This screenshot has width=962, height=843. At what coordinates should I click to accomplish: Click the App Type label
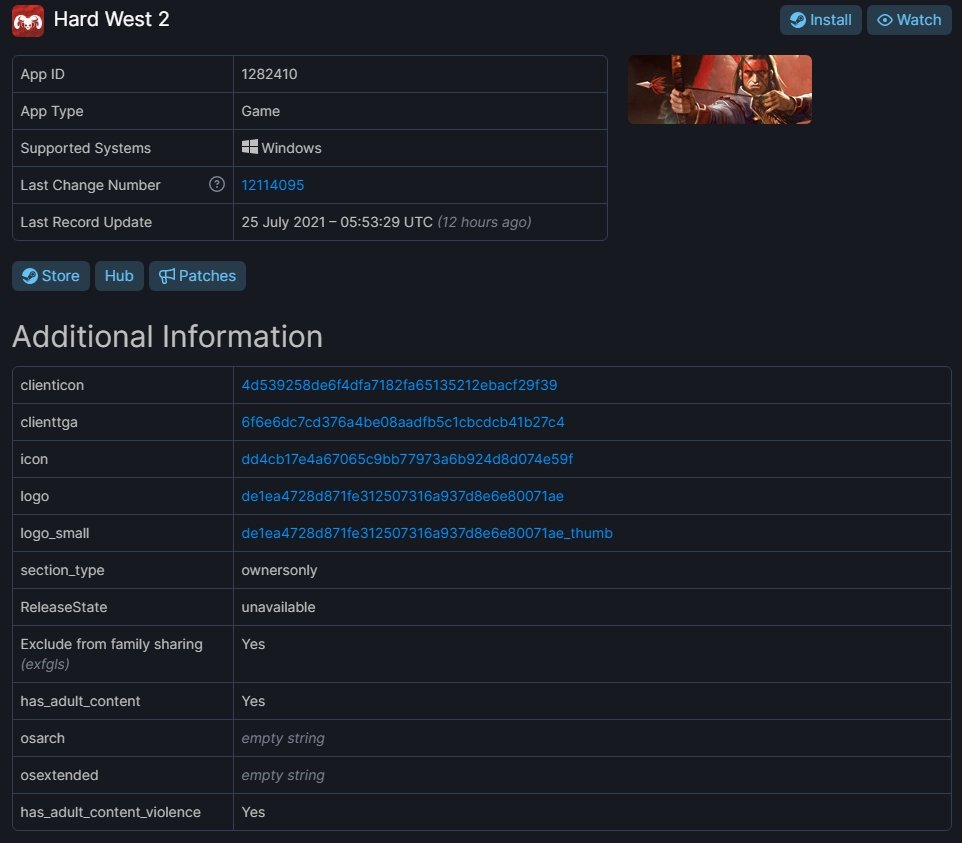52,111
